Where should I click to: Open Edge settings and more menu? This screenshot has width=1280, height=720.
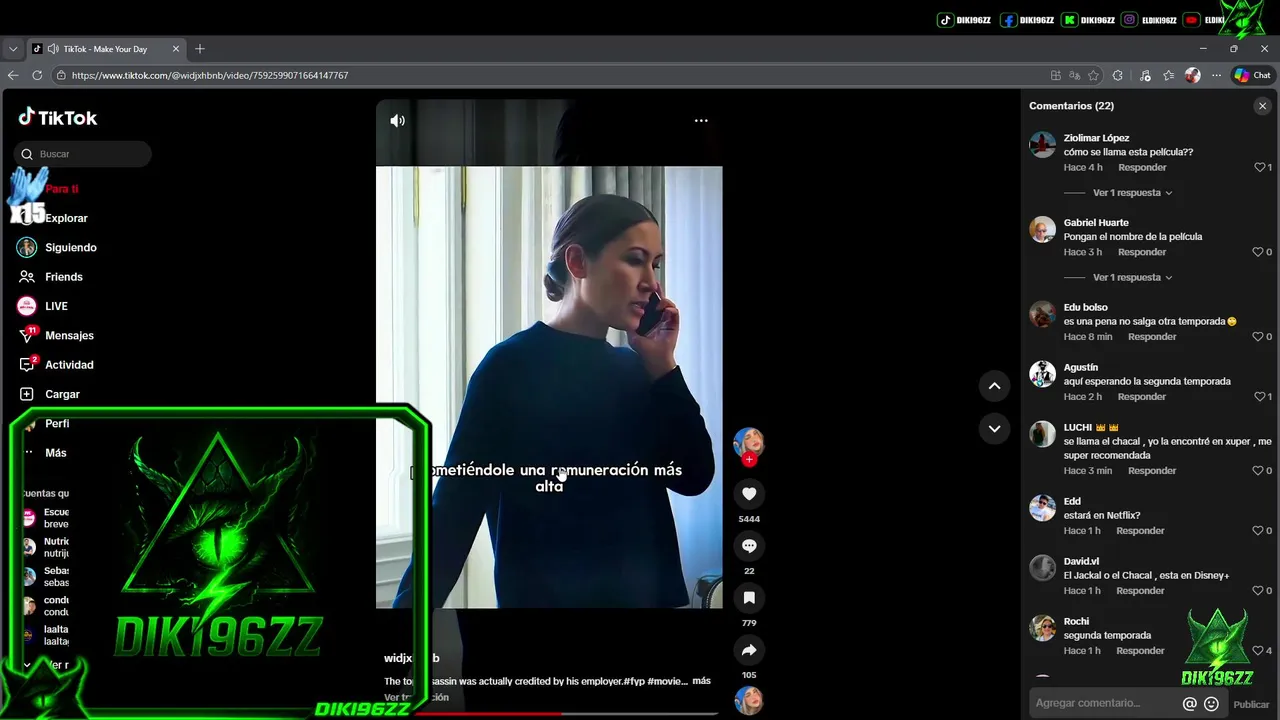coord(1216,75)
